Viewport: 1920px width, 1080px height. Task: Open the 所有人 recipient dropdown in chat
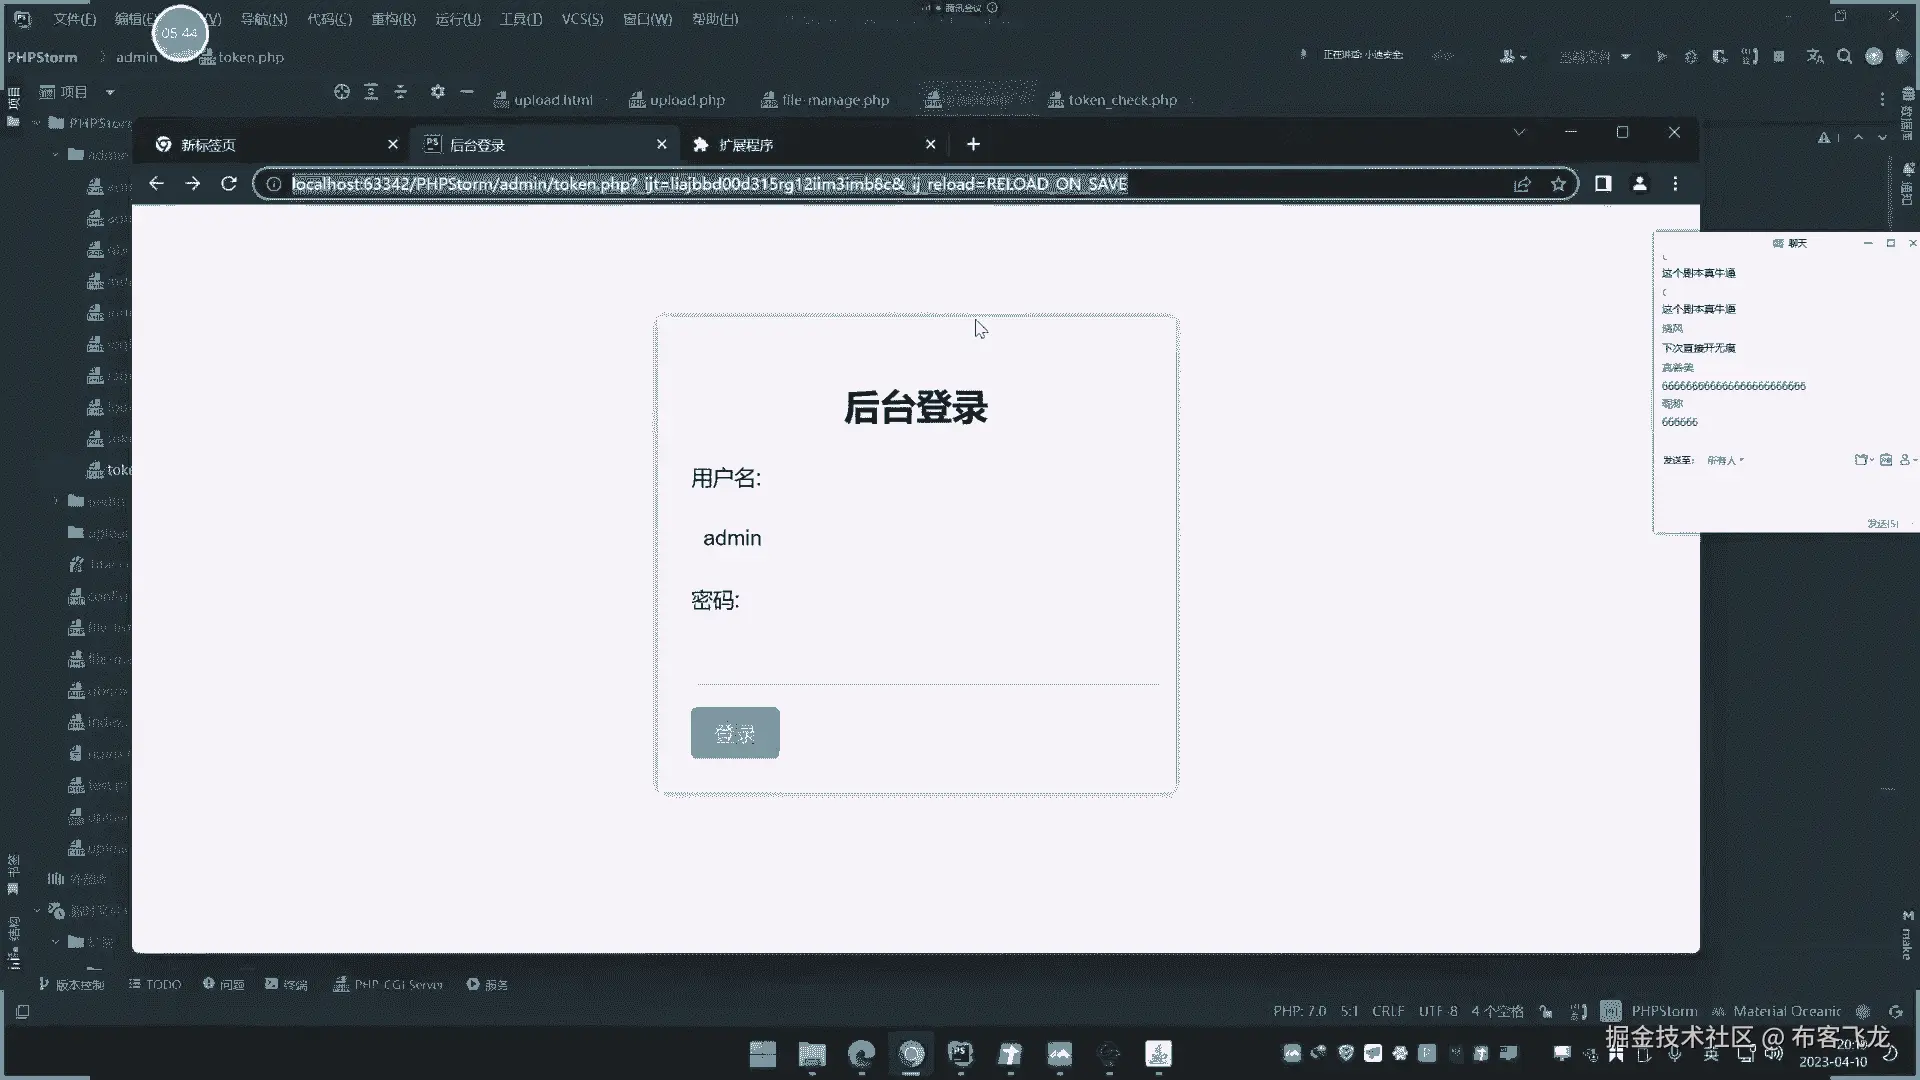tap(1725, 460)
